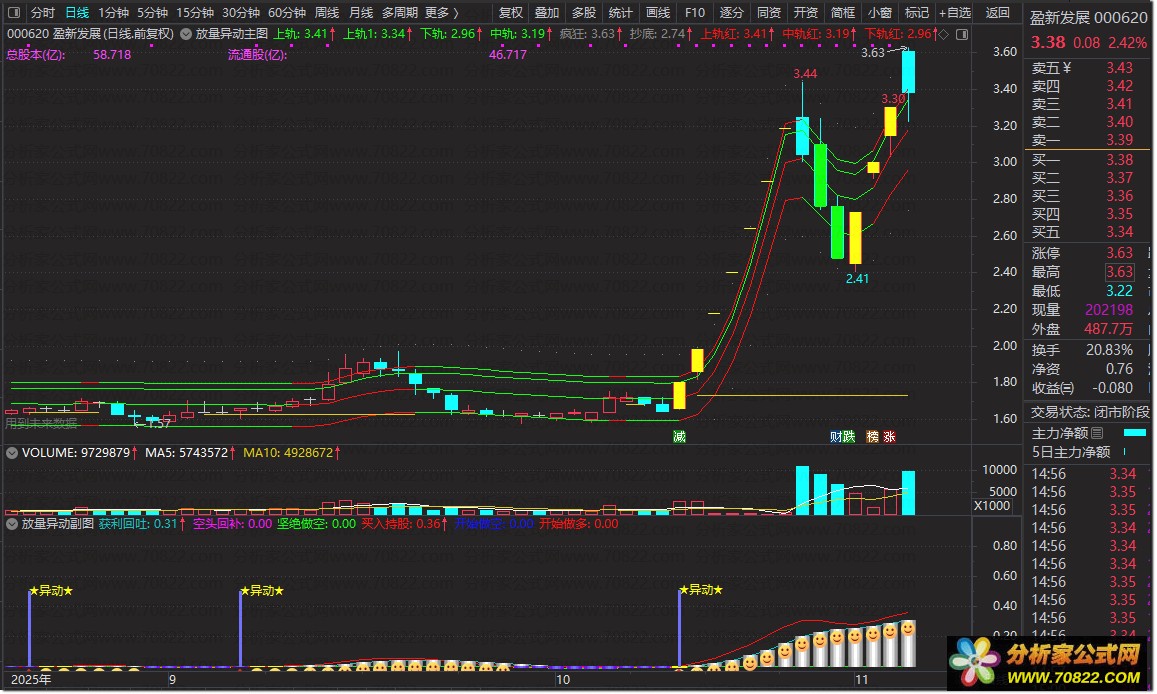Click the tall cyan latest candlestick
This screenshot has height=694, width=1157.
click(x=908, y=72)
